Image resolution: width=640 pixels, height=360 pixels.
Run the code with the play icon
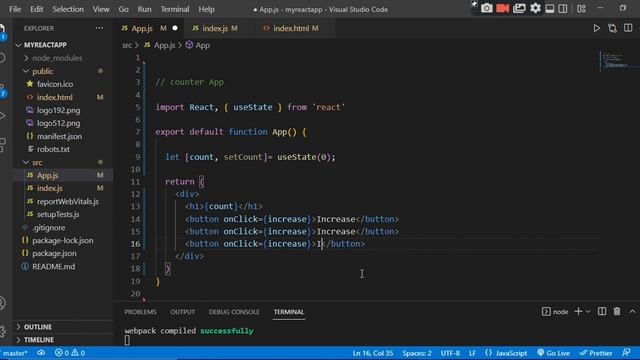tap(596, 28)
